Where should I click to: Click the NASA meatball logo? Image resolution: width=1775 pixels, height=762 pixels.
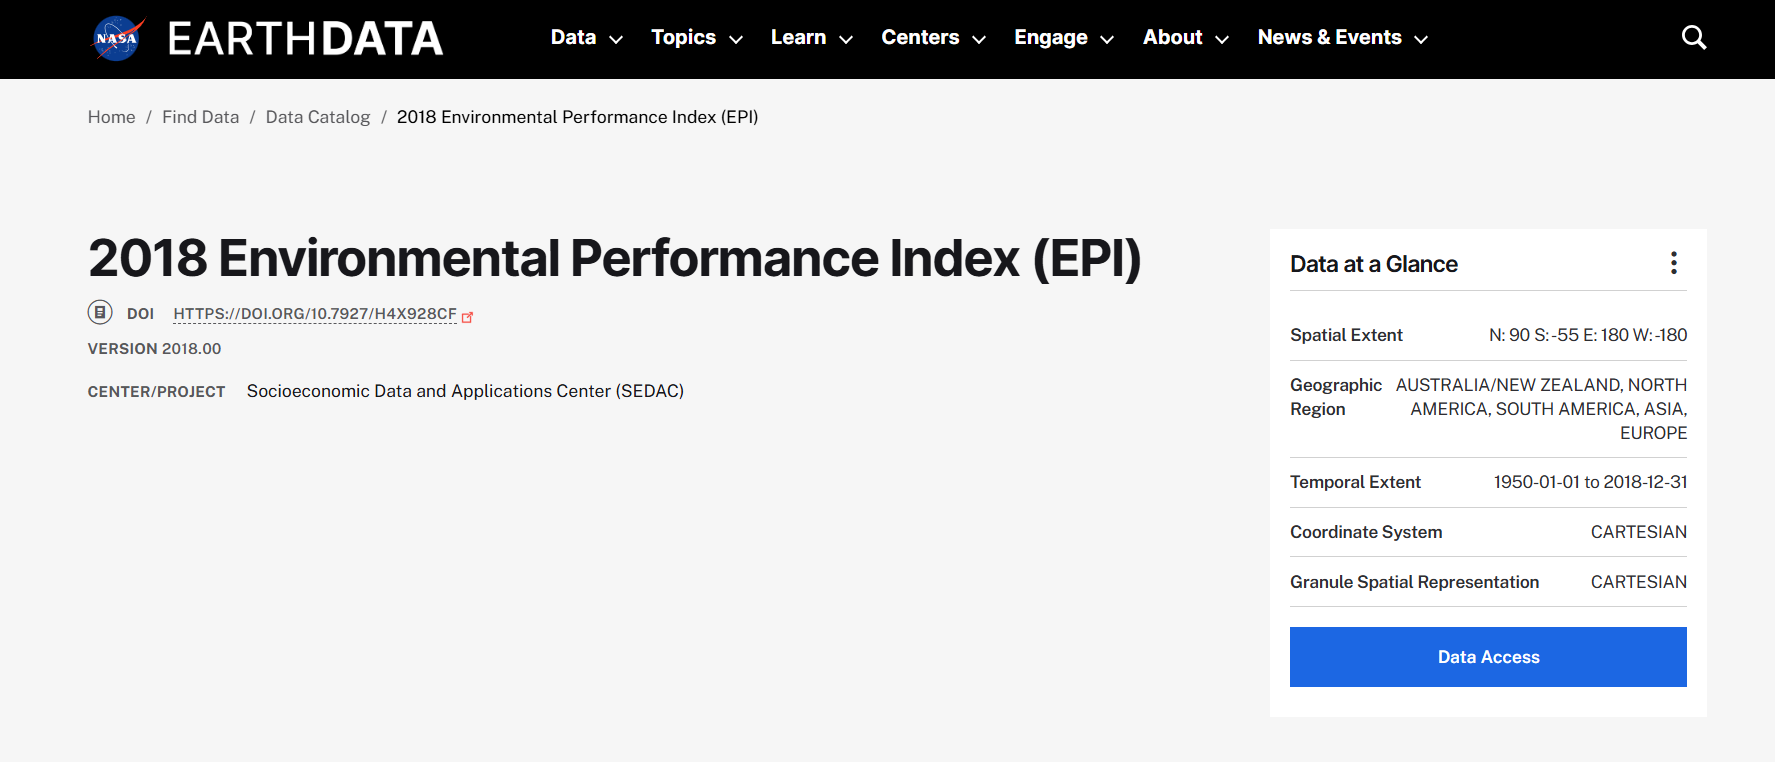118,39
